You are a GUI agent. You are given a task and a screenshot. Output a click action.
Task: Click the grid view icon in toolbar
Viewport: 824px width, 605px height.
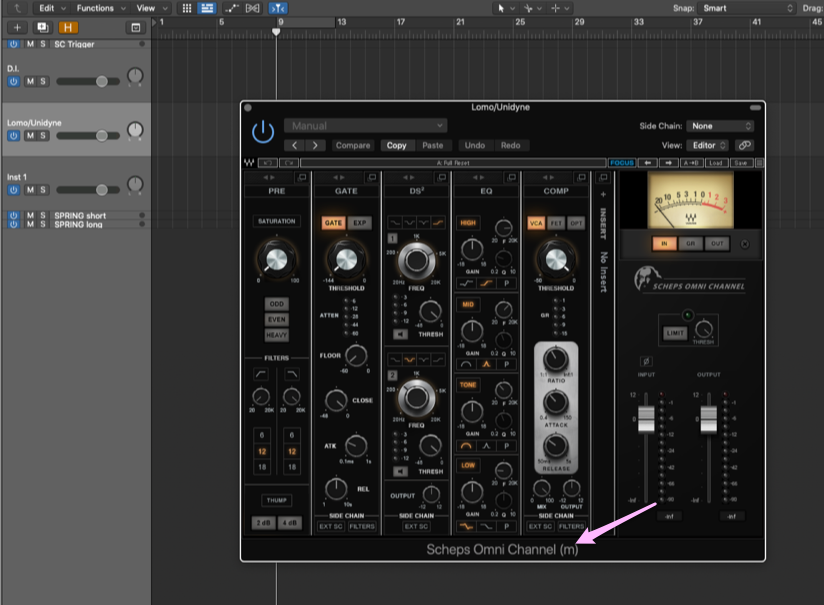click(187, 8)
